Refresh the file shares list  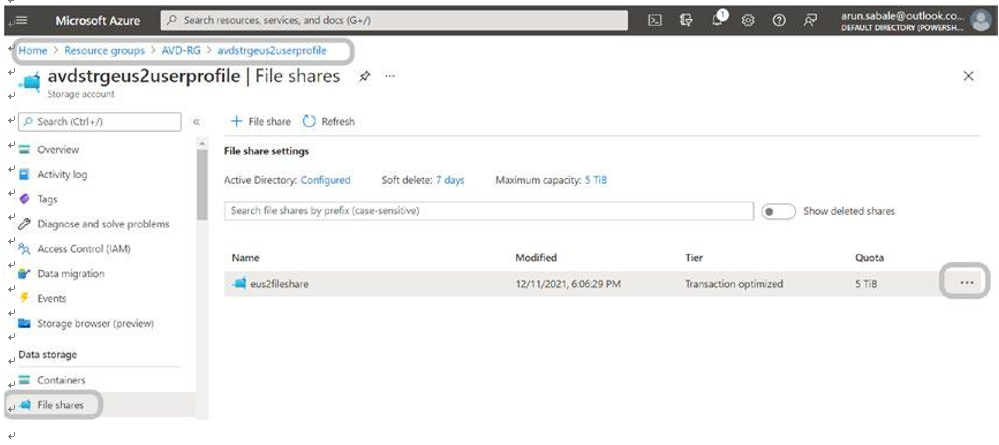pyautogui.click(x=328, y=121)
